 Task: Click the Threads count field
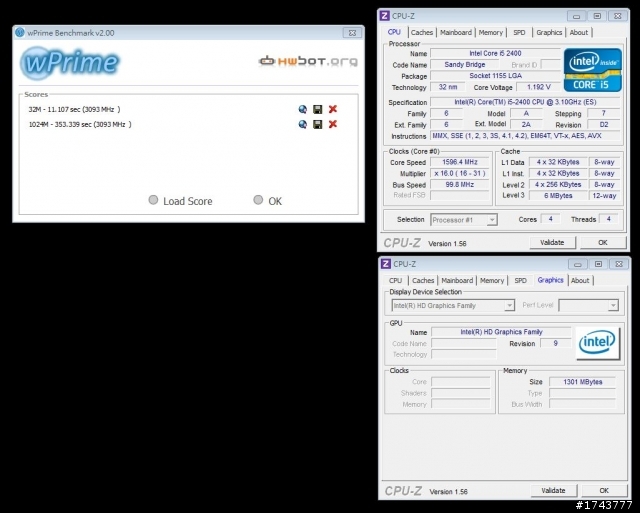(x=609, y=219)
